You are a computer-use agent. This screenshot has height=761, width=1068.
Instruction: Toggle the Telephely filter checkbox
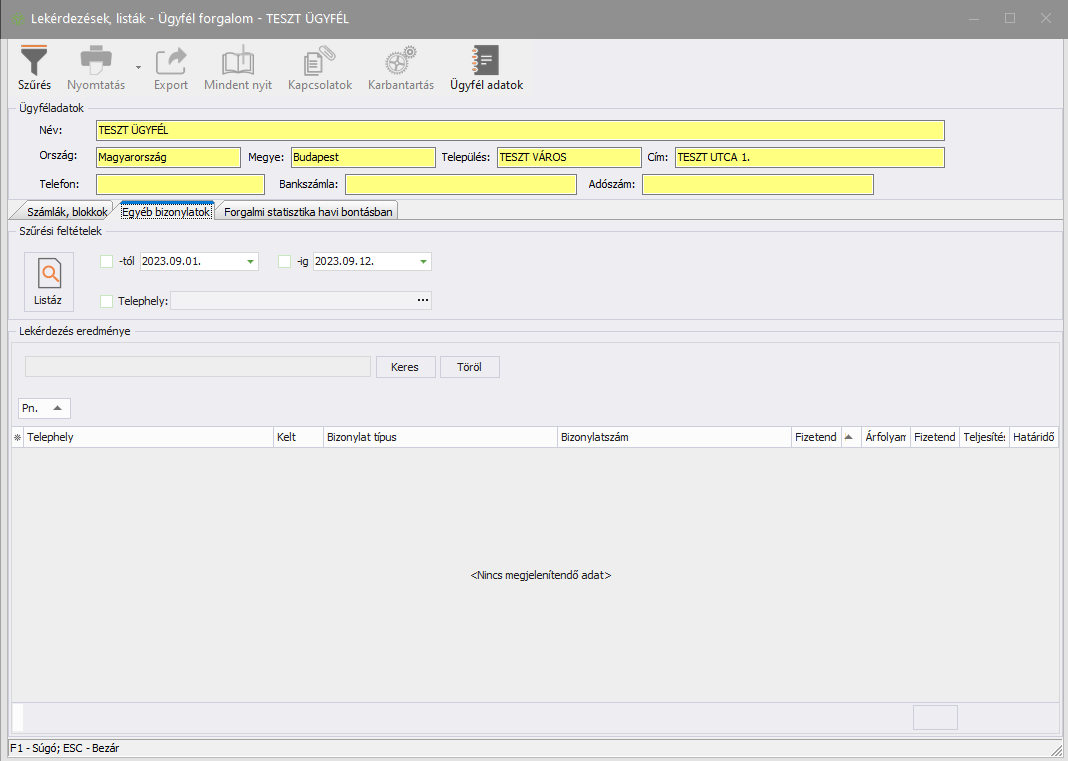coord(107,301)
